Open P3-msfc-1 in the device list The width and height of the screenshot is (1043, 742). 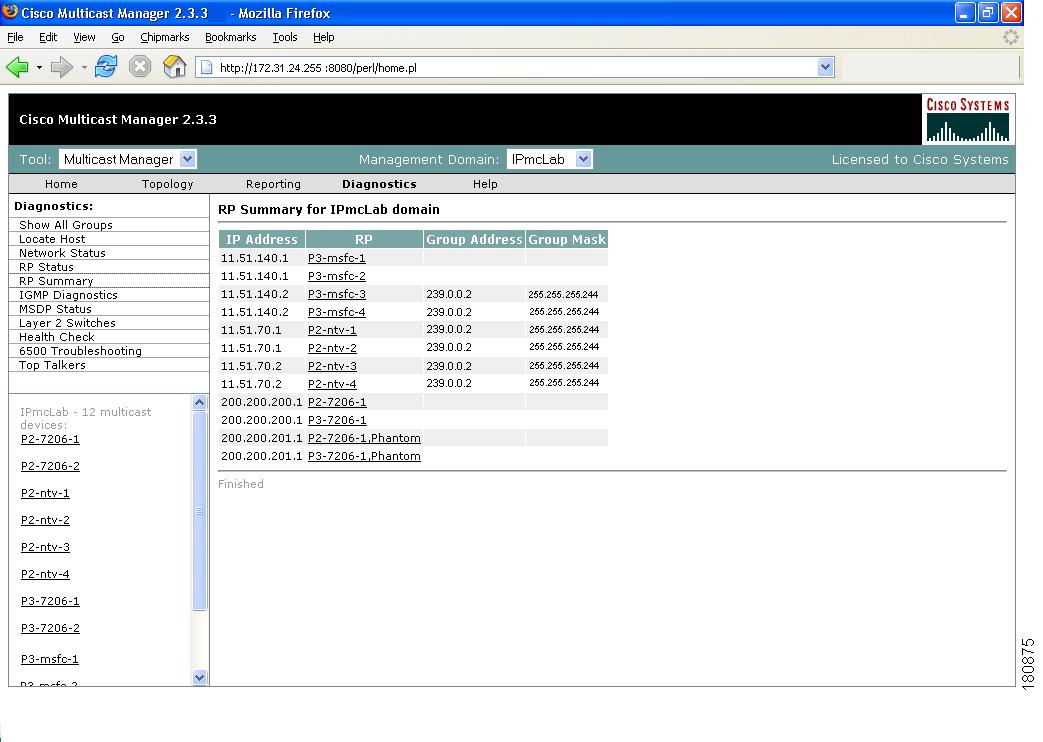tap(49, 658)
